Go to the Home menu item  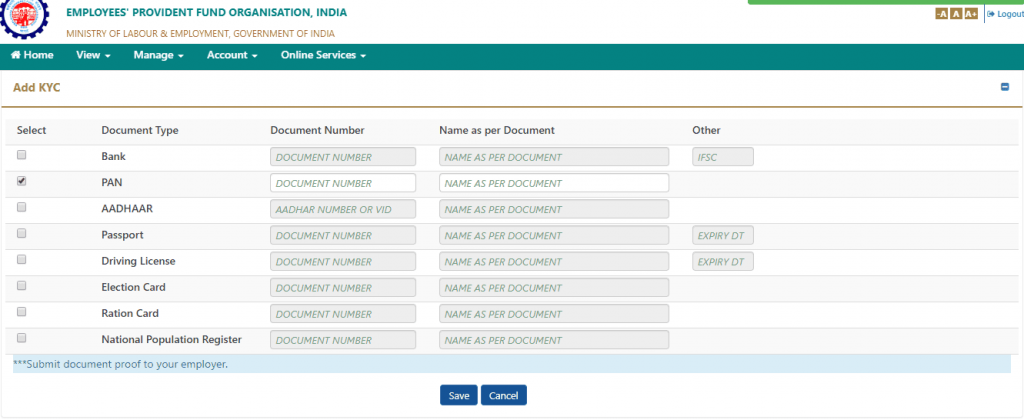(x=32, y=56)
